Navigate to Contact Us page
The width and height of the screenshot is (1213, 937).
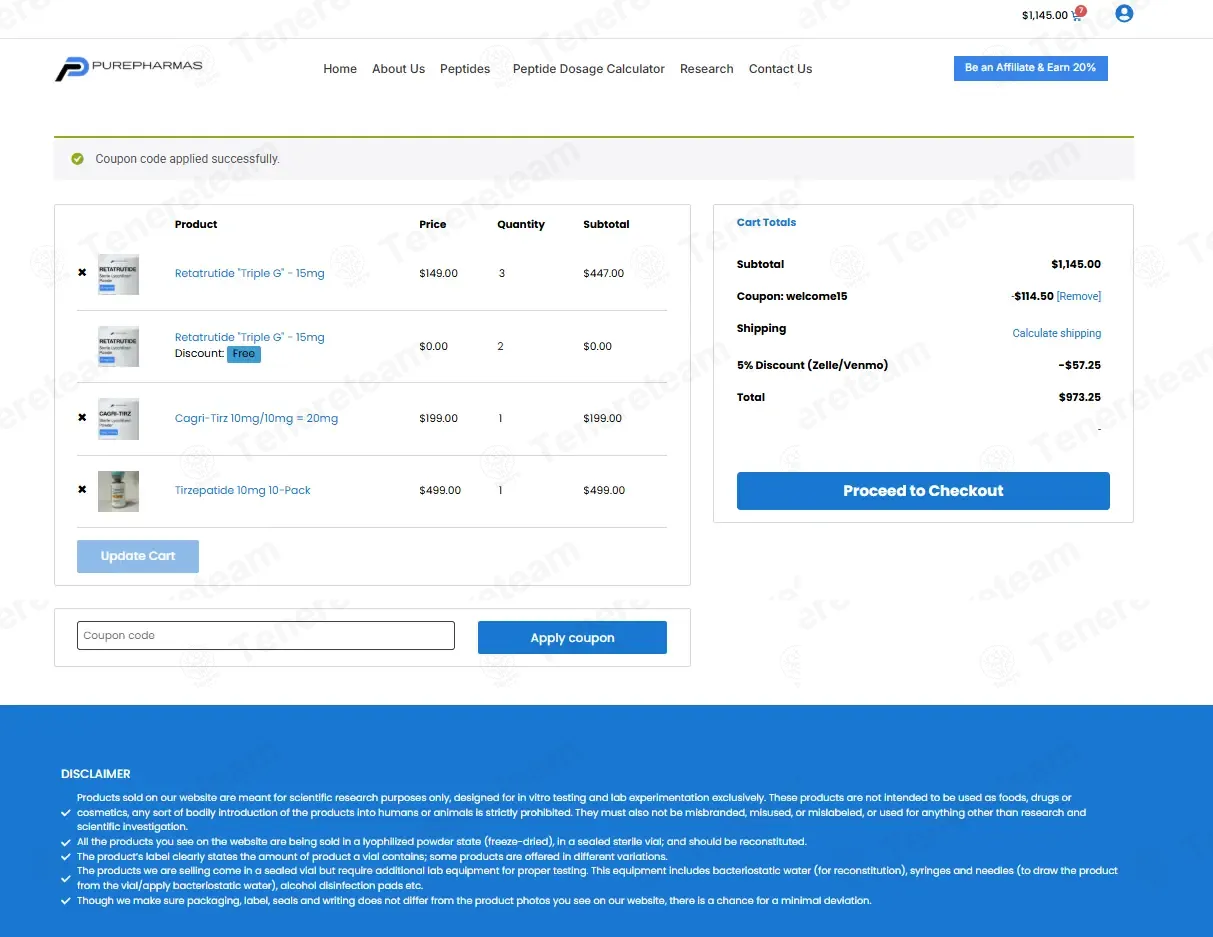click(780, 69)
